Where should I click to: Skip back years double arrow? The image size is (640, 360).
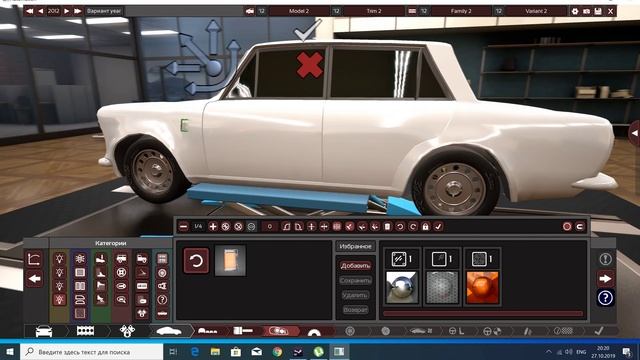coord(29,11)
